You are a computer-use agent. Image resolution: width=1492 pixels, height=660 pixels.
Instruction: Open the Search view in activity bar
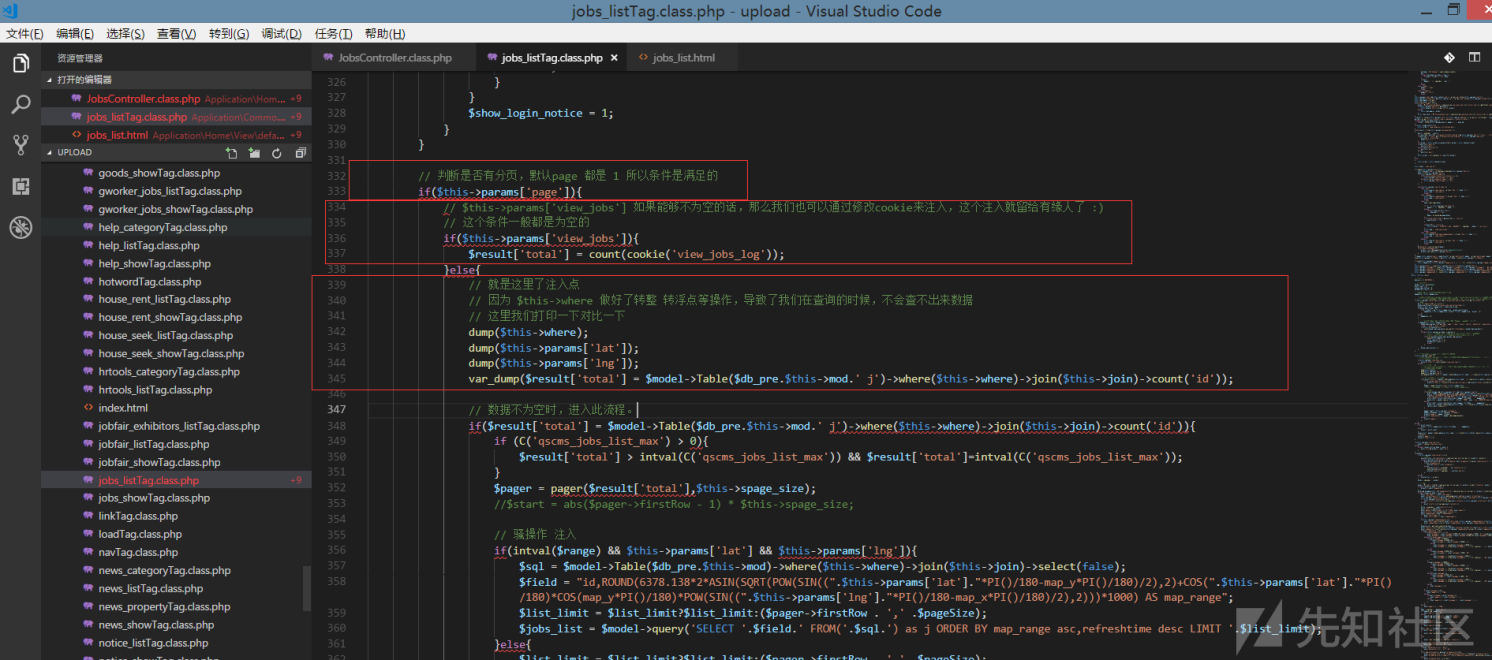pos(20,105)
